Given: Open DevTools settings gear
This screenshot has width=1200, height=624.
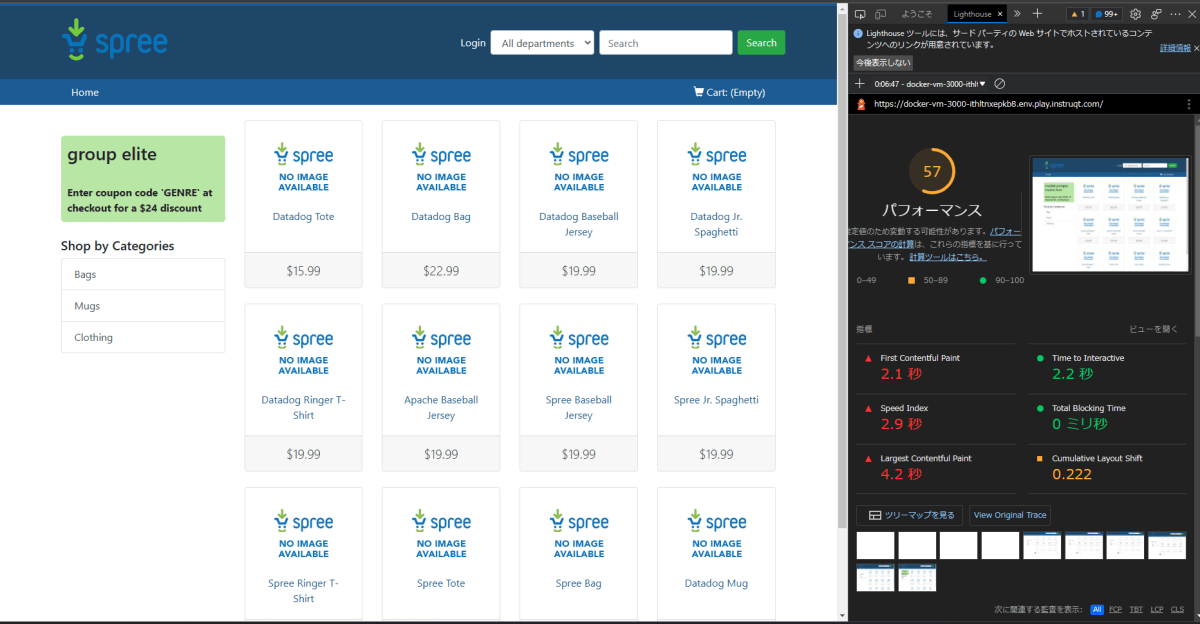Looking at the screenshot, I should pyautogui.click(x=1136, y=14).
